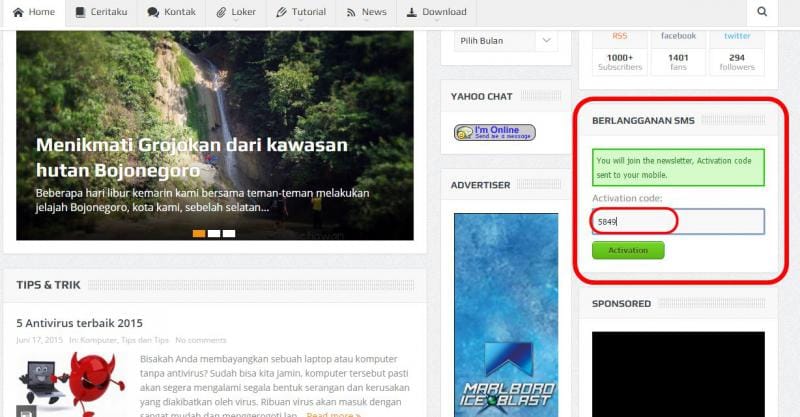The width and height of the screenshot is (800, 417).
Task: Open the Tips dan Tips category link
Action: click(x=145, y=340)
